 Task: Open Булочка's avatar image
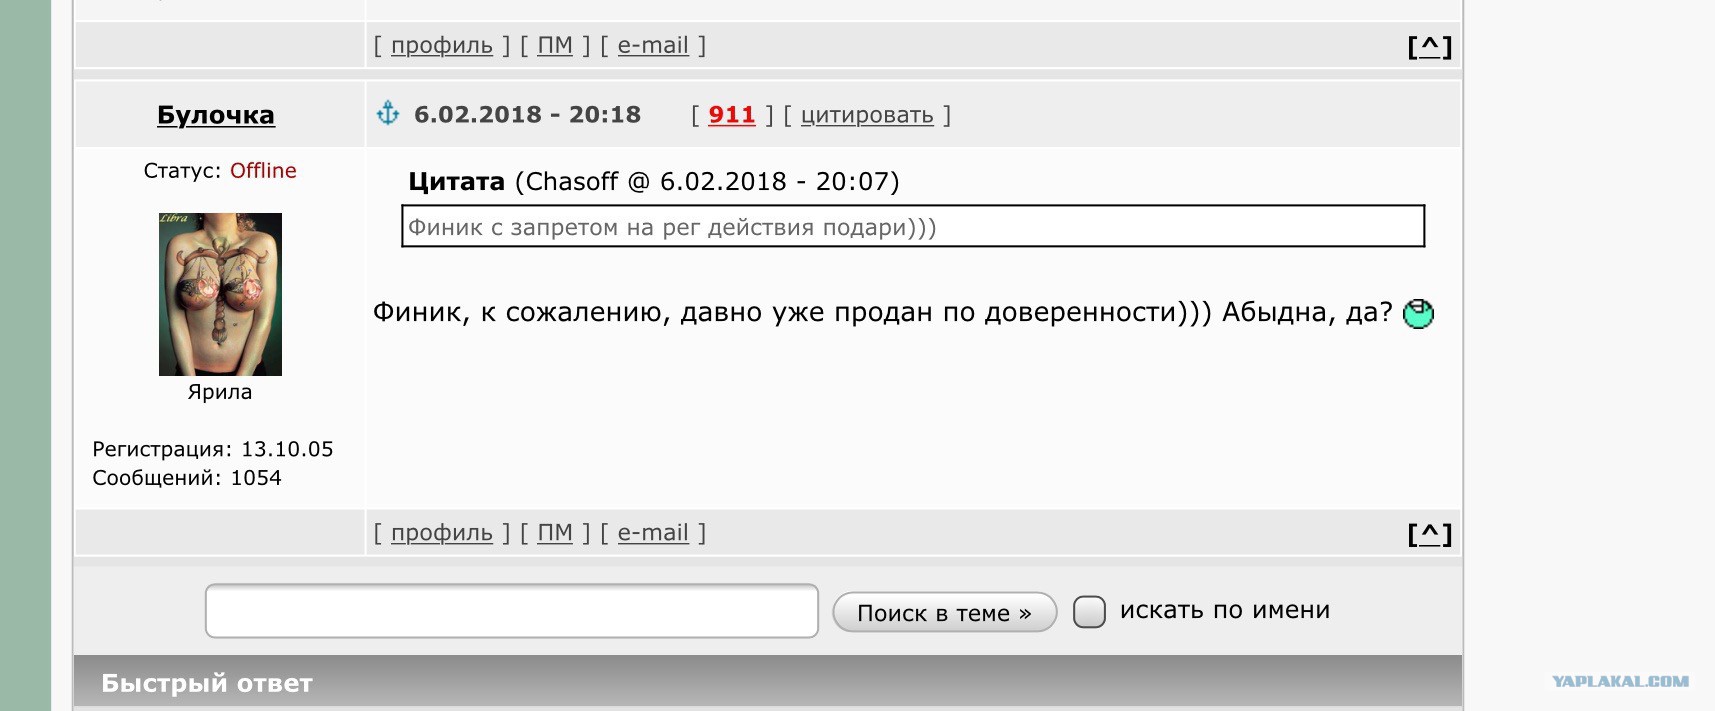pos(220,294)
